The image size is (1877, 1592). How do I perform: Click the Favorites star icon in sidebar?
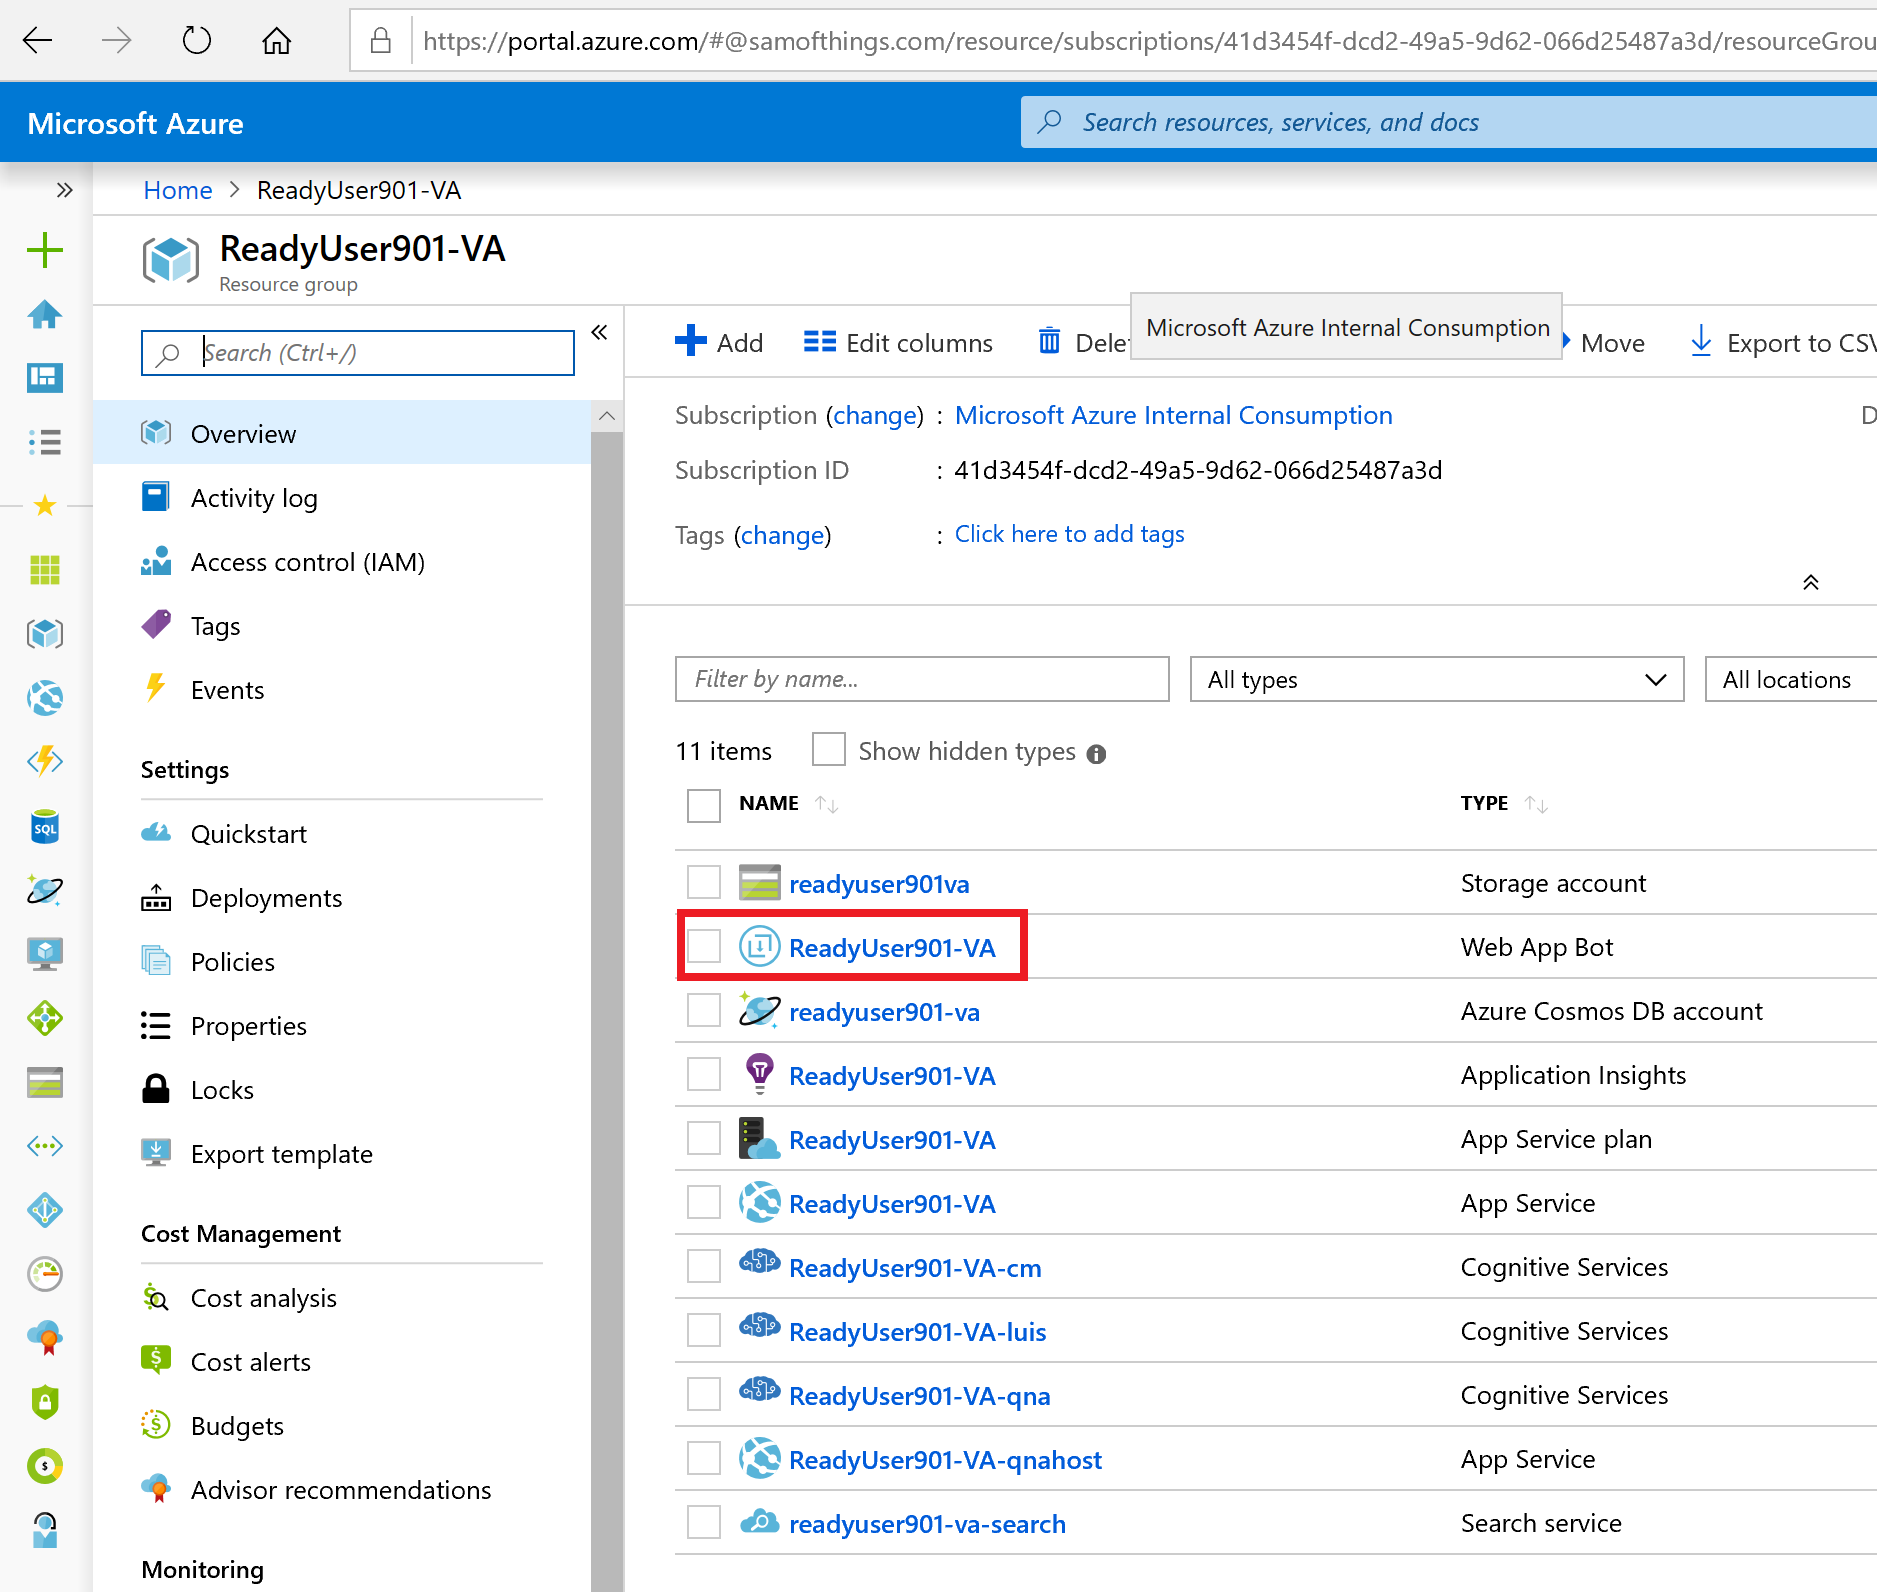[x=45, y=506]
